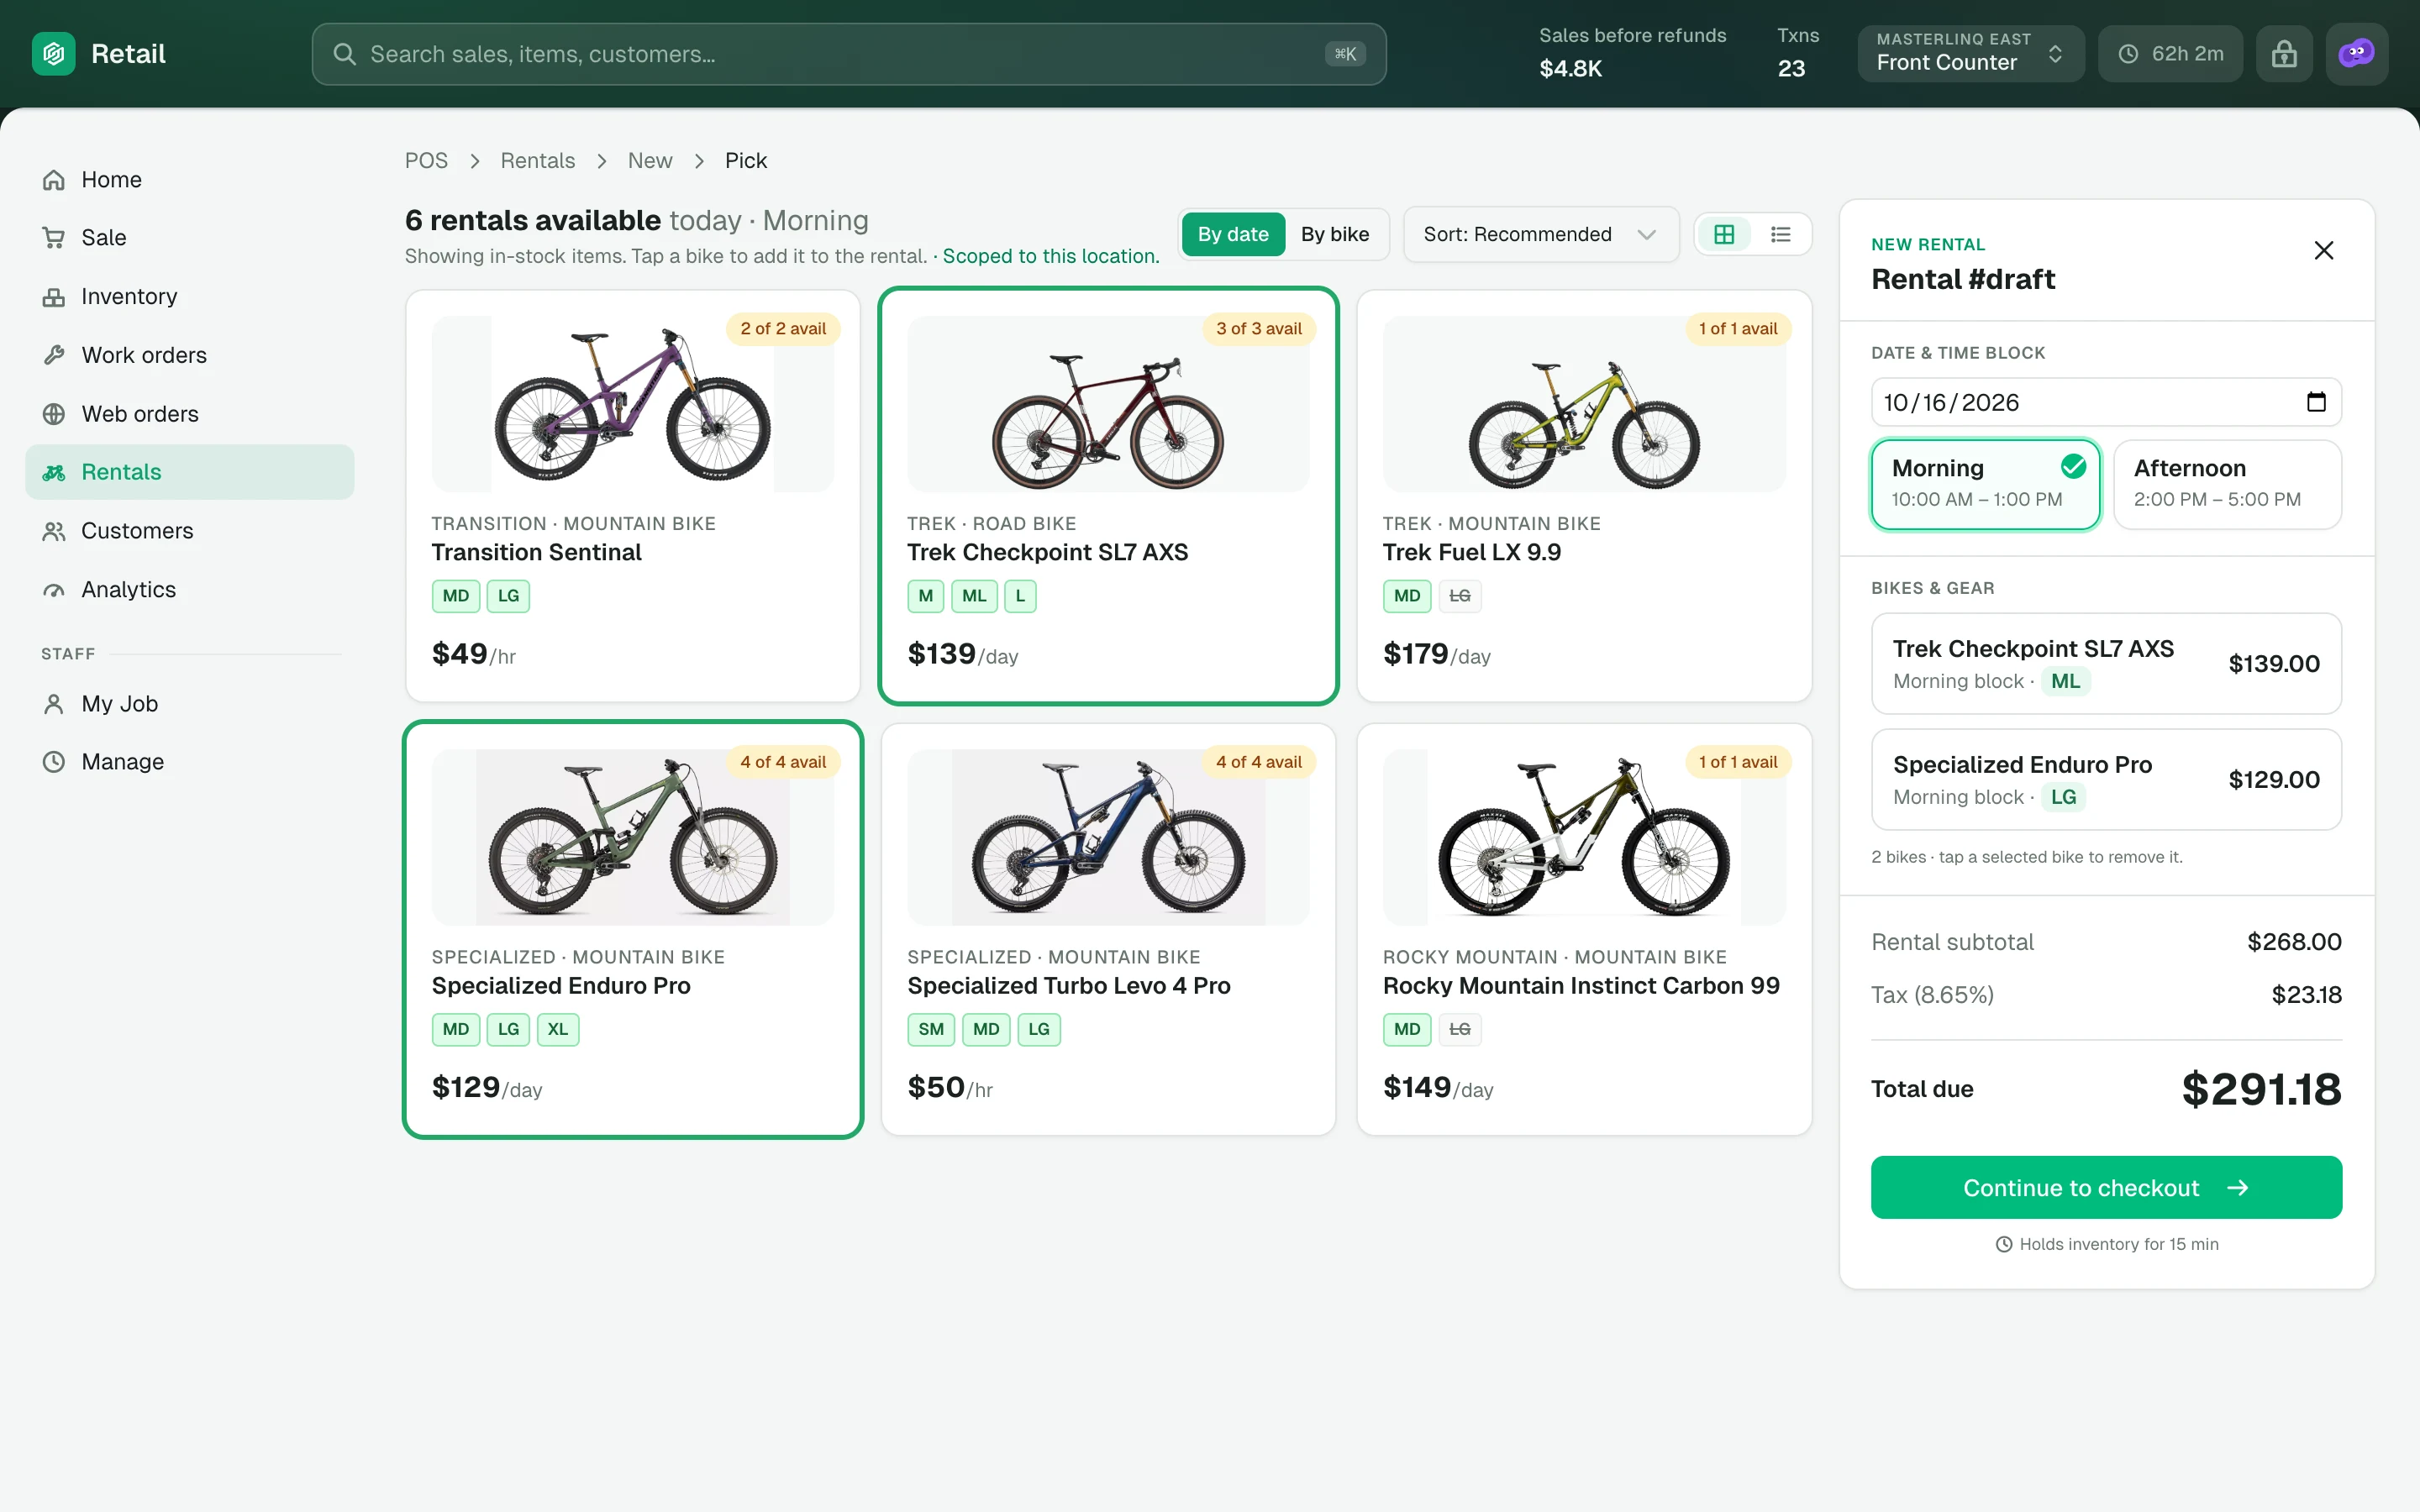Switch to By date view
The width and height of the screenshot is (2420, 1512).
[1233, 234]
